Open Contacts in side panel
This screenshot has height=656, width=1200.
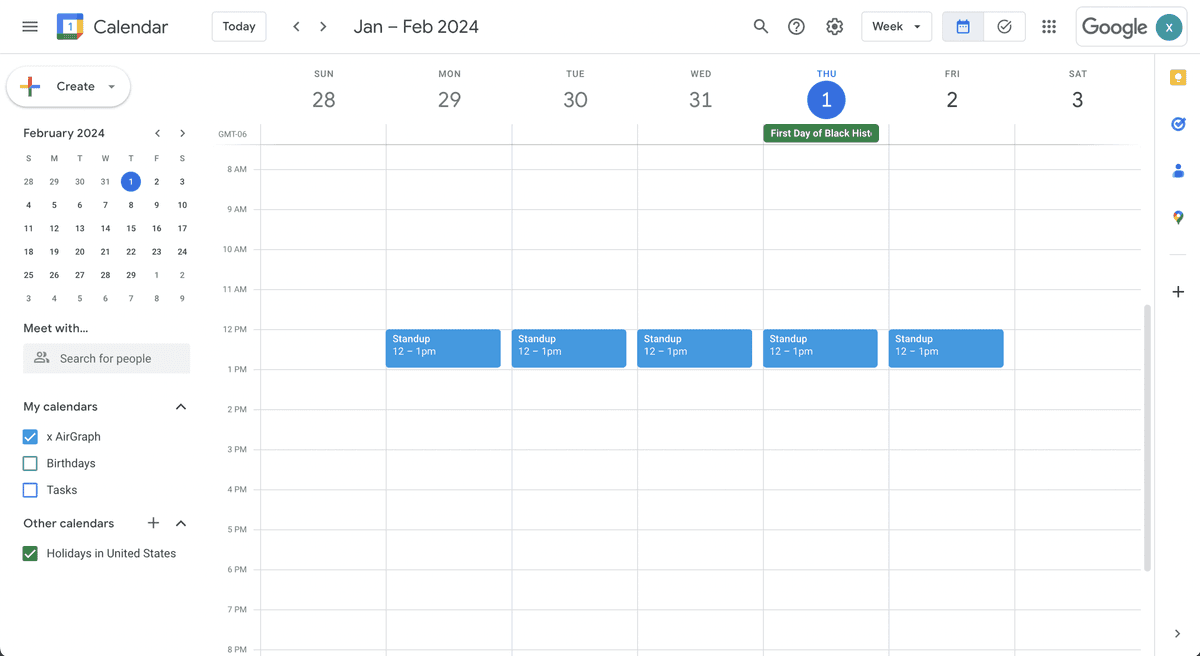pos(1178,171)
